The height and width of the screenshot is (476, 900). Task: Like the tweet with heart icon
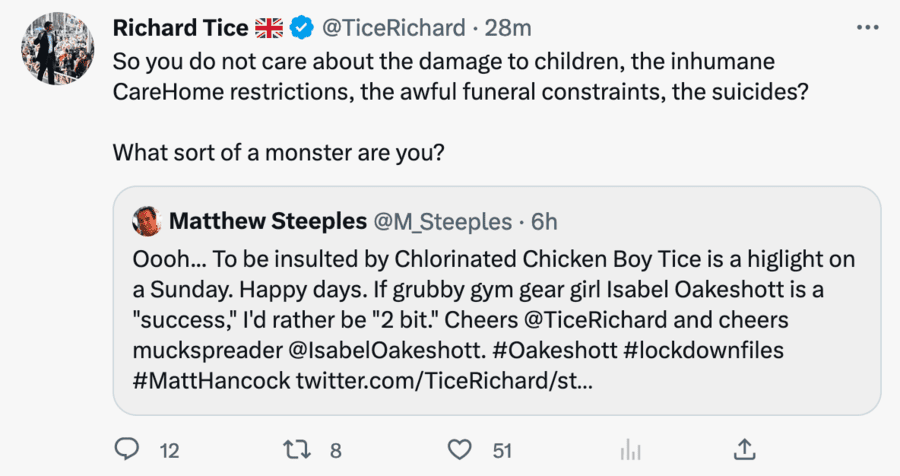459,450
